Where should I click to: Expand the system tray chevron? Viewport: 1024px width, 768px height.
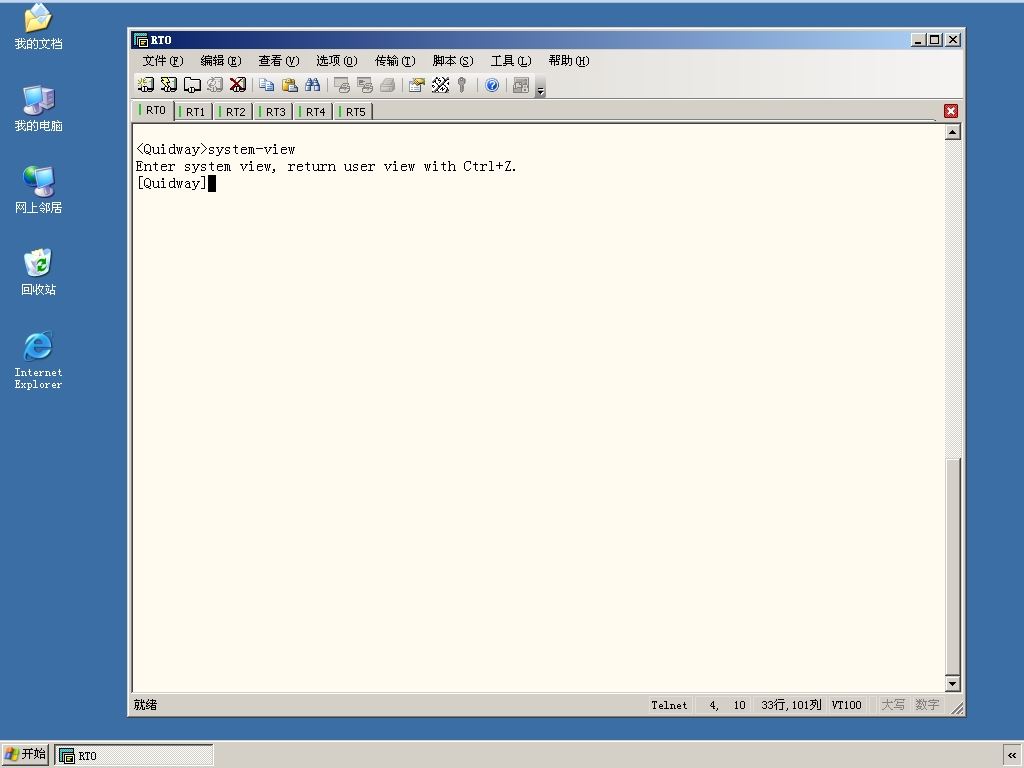pos(1012,756)
